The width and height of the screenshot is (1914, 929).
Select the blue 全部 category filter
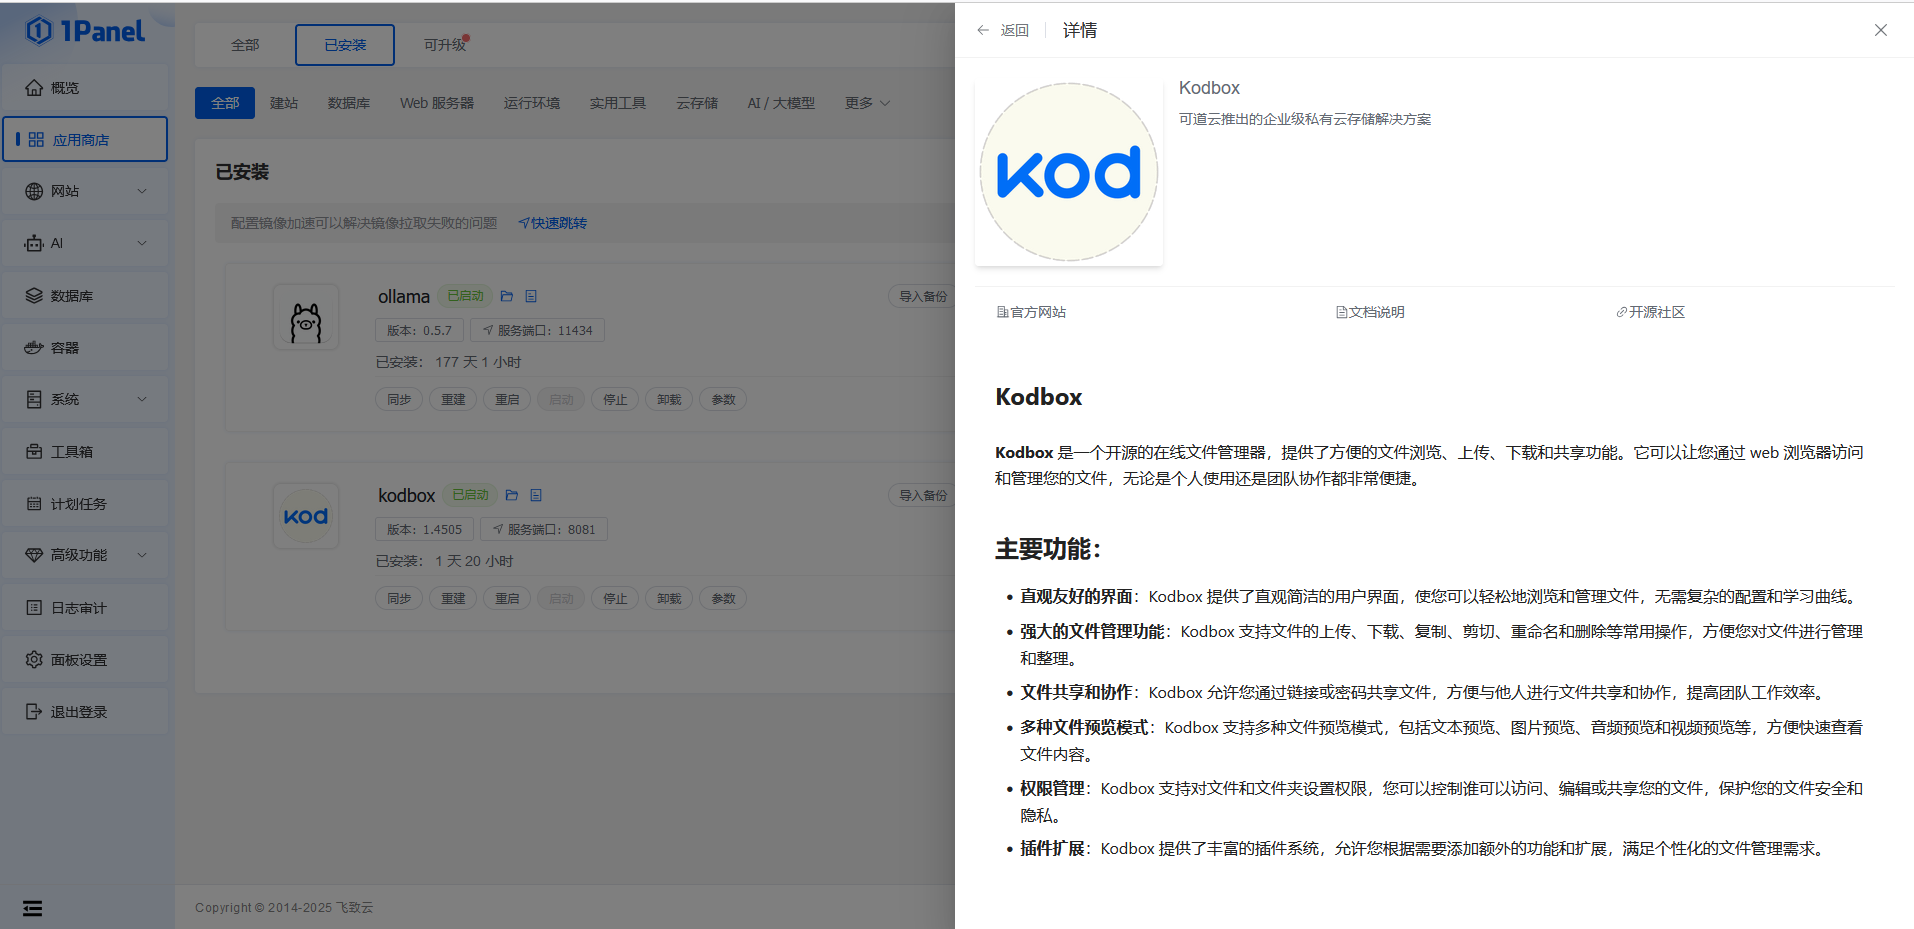pos(225,103)
